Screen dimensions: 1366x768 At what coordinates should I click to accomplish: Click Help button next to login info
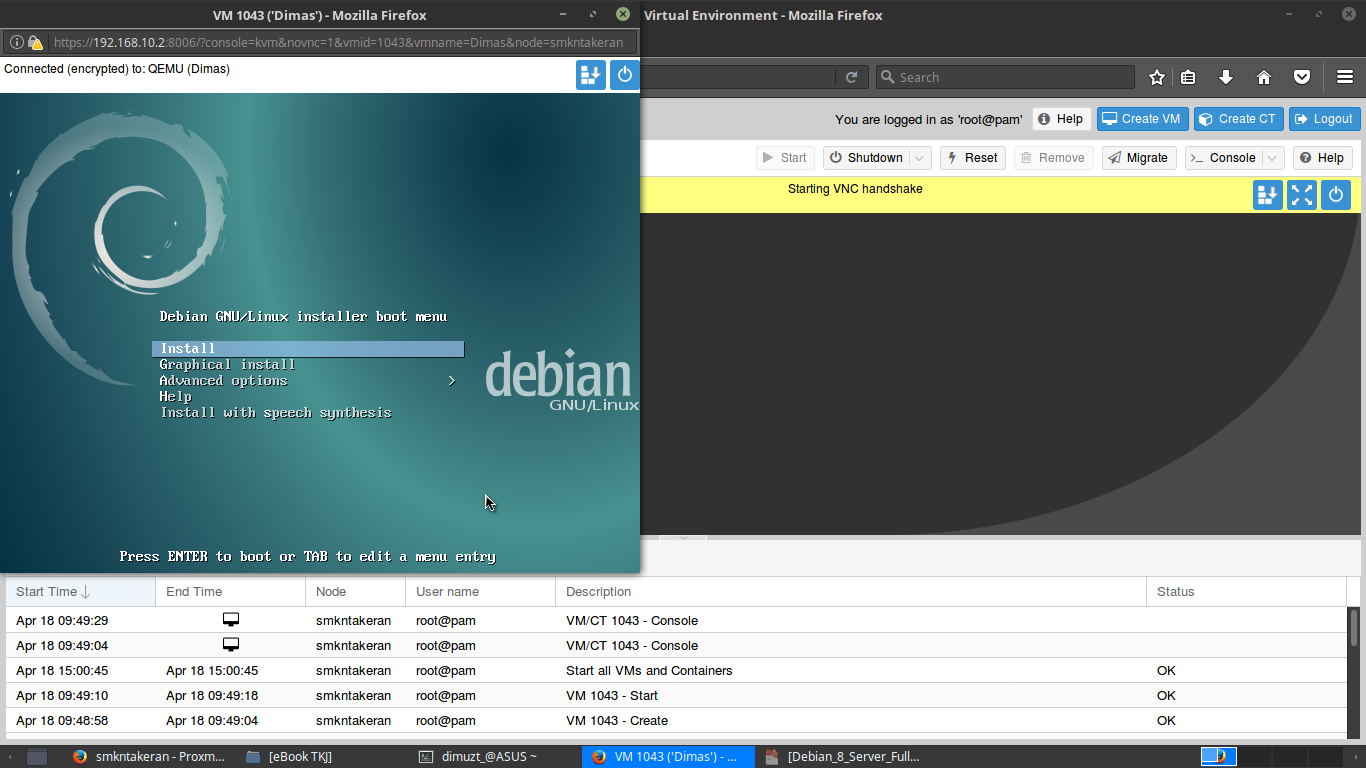click(x=1060, y=119)
